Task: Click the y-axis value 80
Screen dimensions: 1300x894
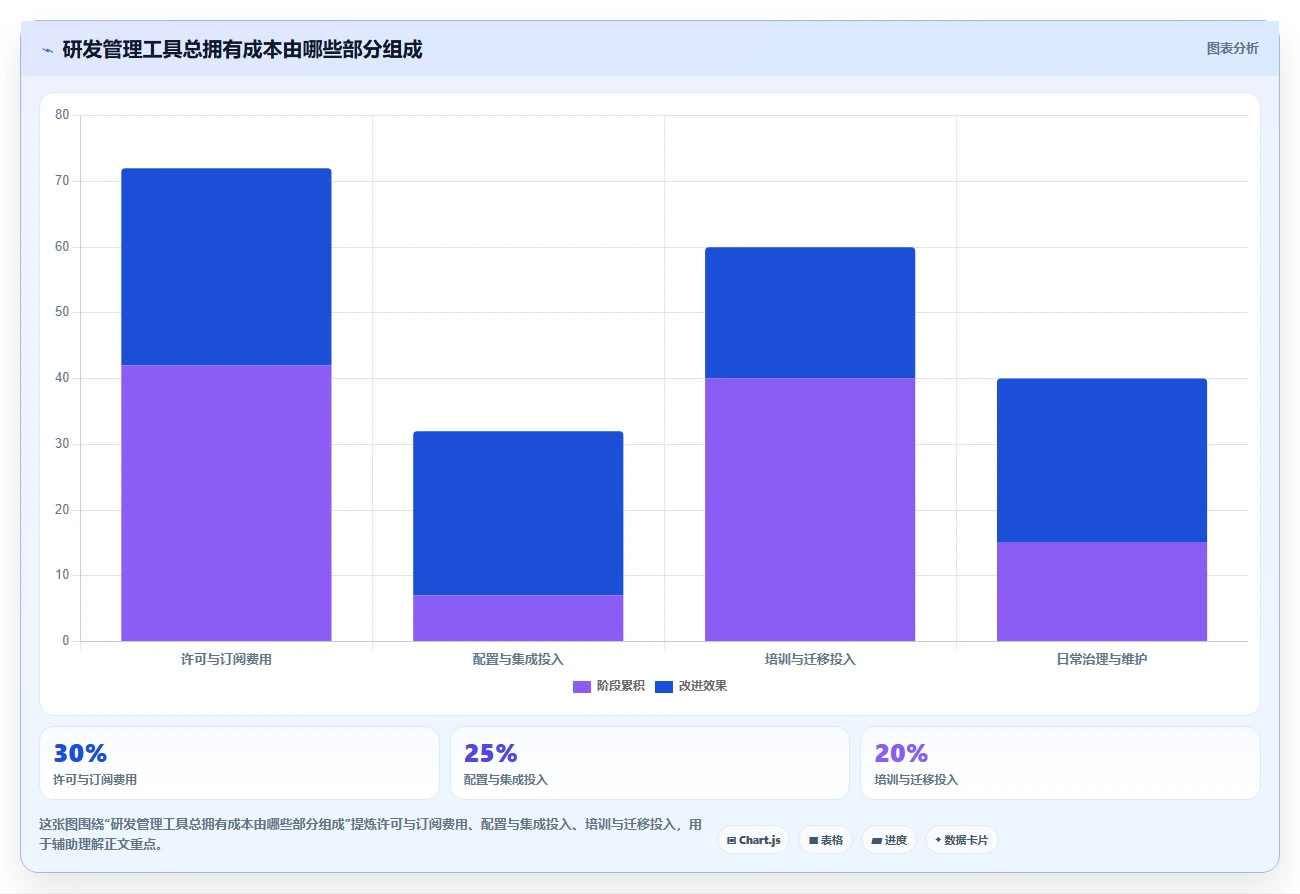Action: 62,115
